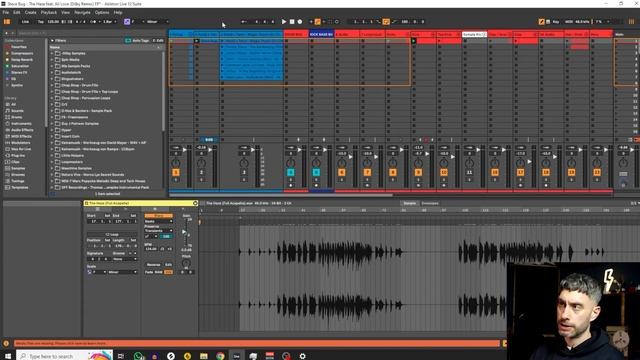The image size is (640, 360).
Task: Arm the transport Record button
Action: 300,22
